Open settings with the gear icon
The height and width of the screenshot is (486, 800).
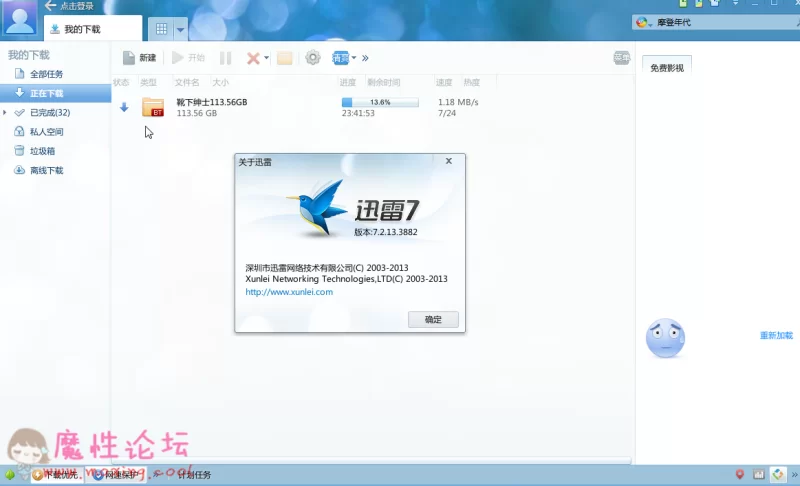coord(313,58)
